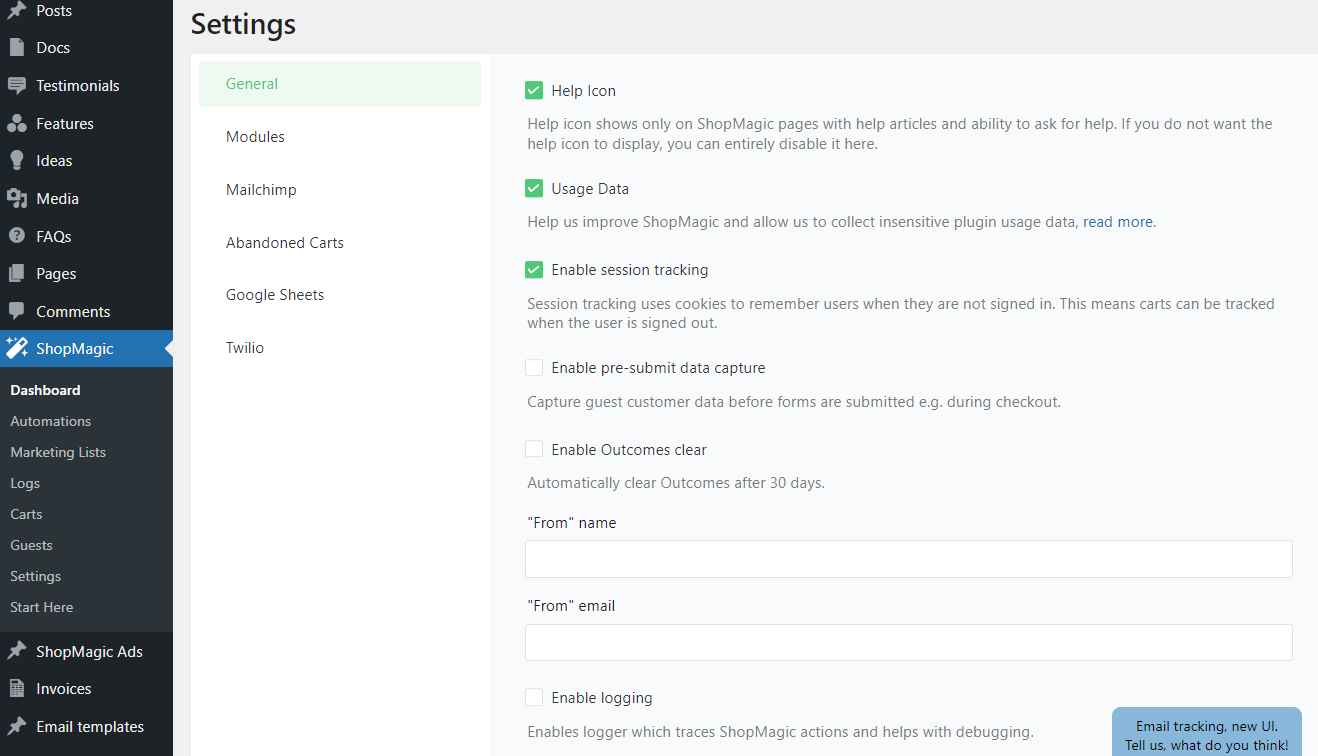Click the "From" name input field

point(908,559)
